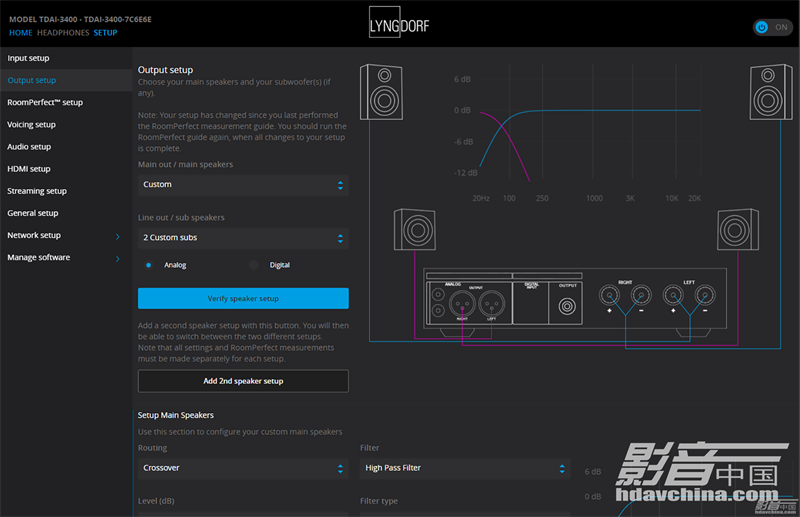Select the Digital radio button
800x517 pixels.
pos(254,265)
